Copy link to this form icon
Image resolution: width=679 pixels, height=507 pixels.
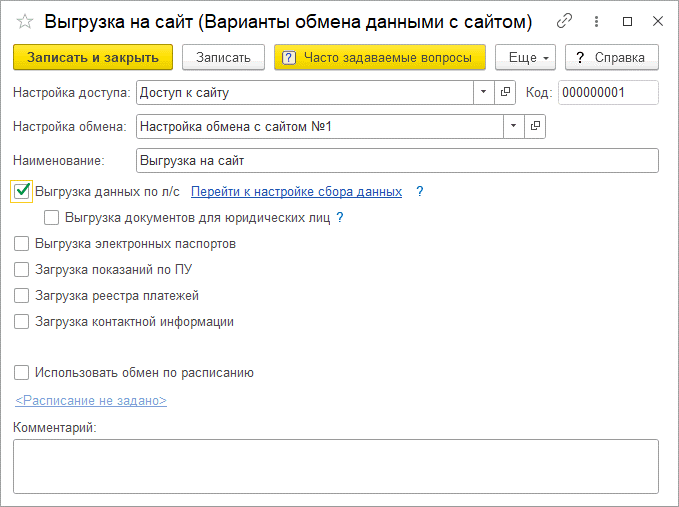pos(565,21)
